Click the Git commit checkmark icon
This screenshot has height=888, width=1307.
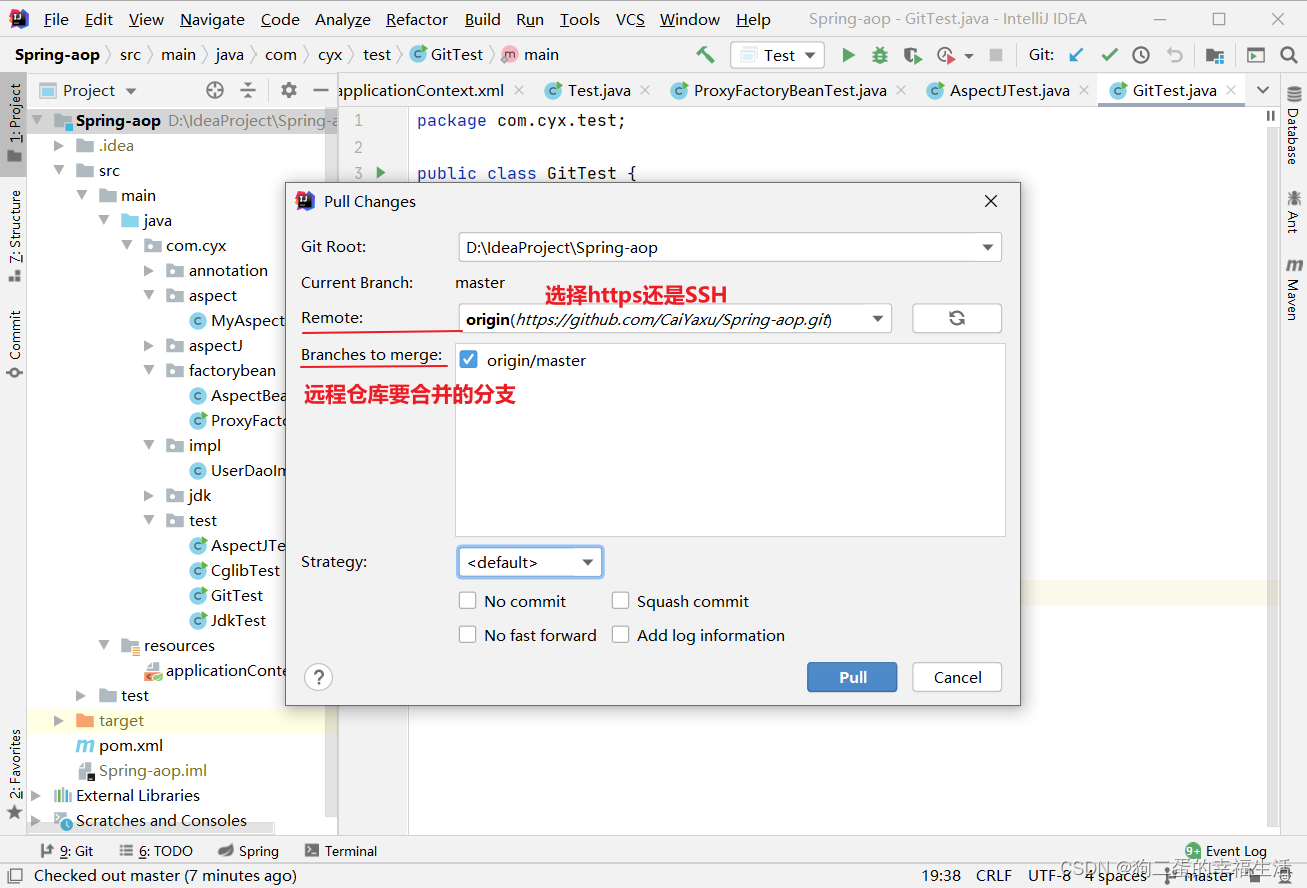point(1109,55)
